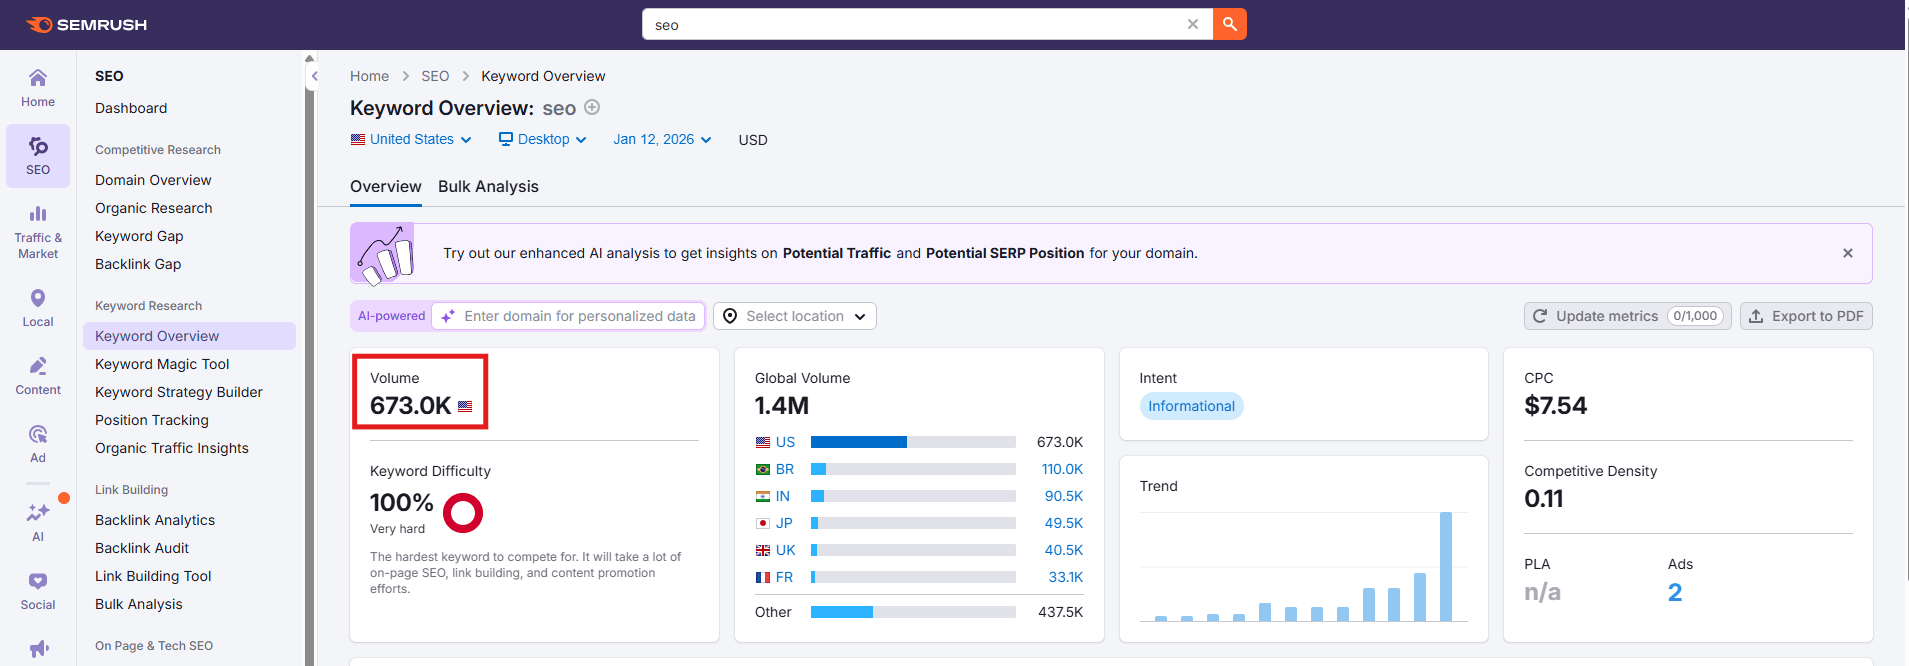Open Domain Overview menu item
The height and width of the screenshot is (666, 1909).
pyautogui.click(x=153, y=180)
